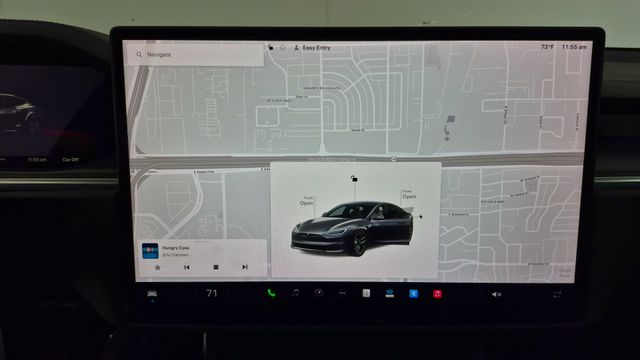Screen dimensions: 640x360
Task: Tap the highway shield marker on the map
Action: click(393, 159)
